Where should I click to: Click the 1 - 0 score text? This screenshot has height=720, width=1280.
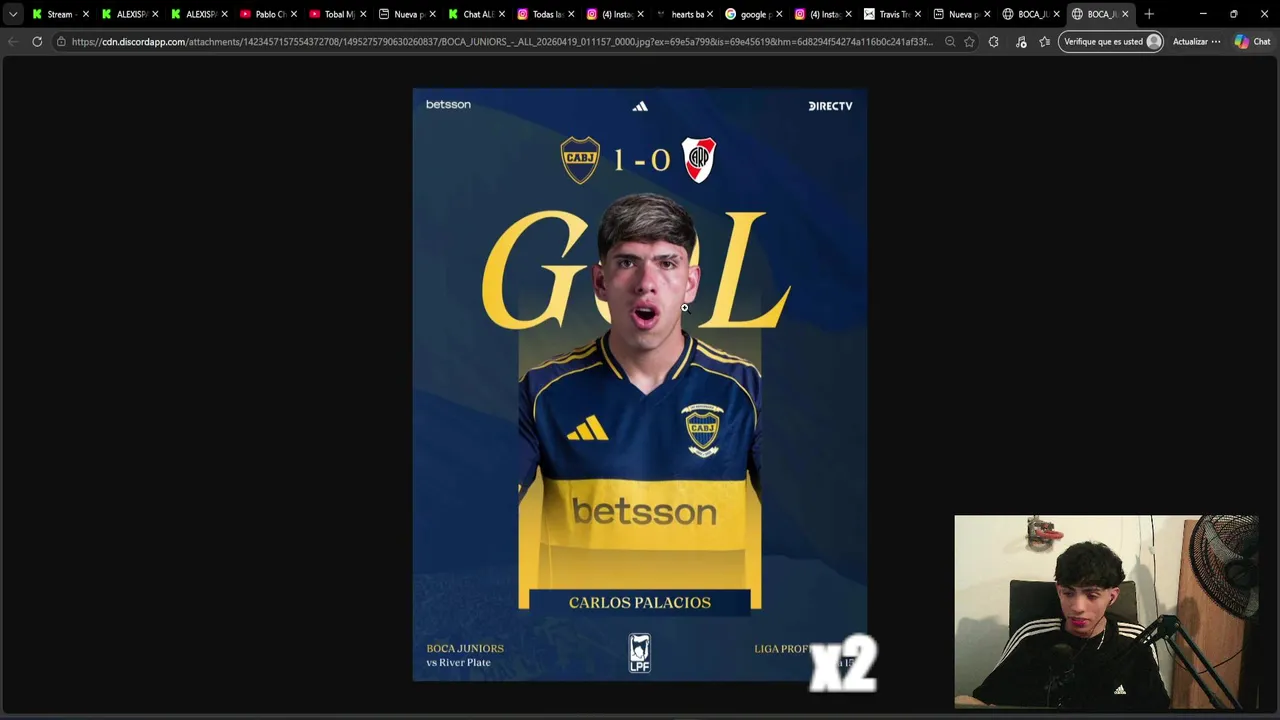pyautogui.click(x=641, y=160)
